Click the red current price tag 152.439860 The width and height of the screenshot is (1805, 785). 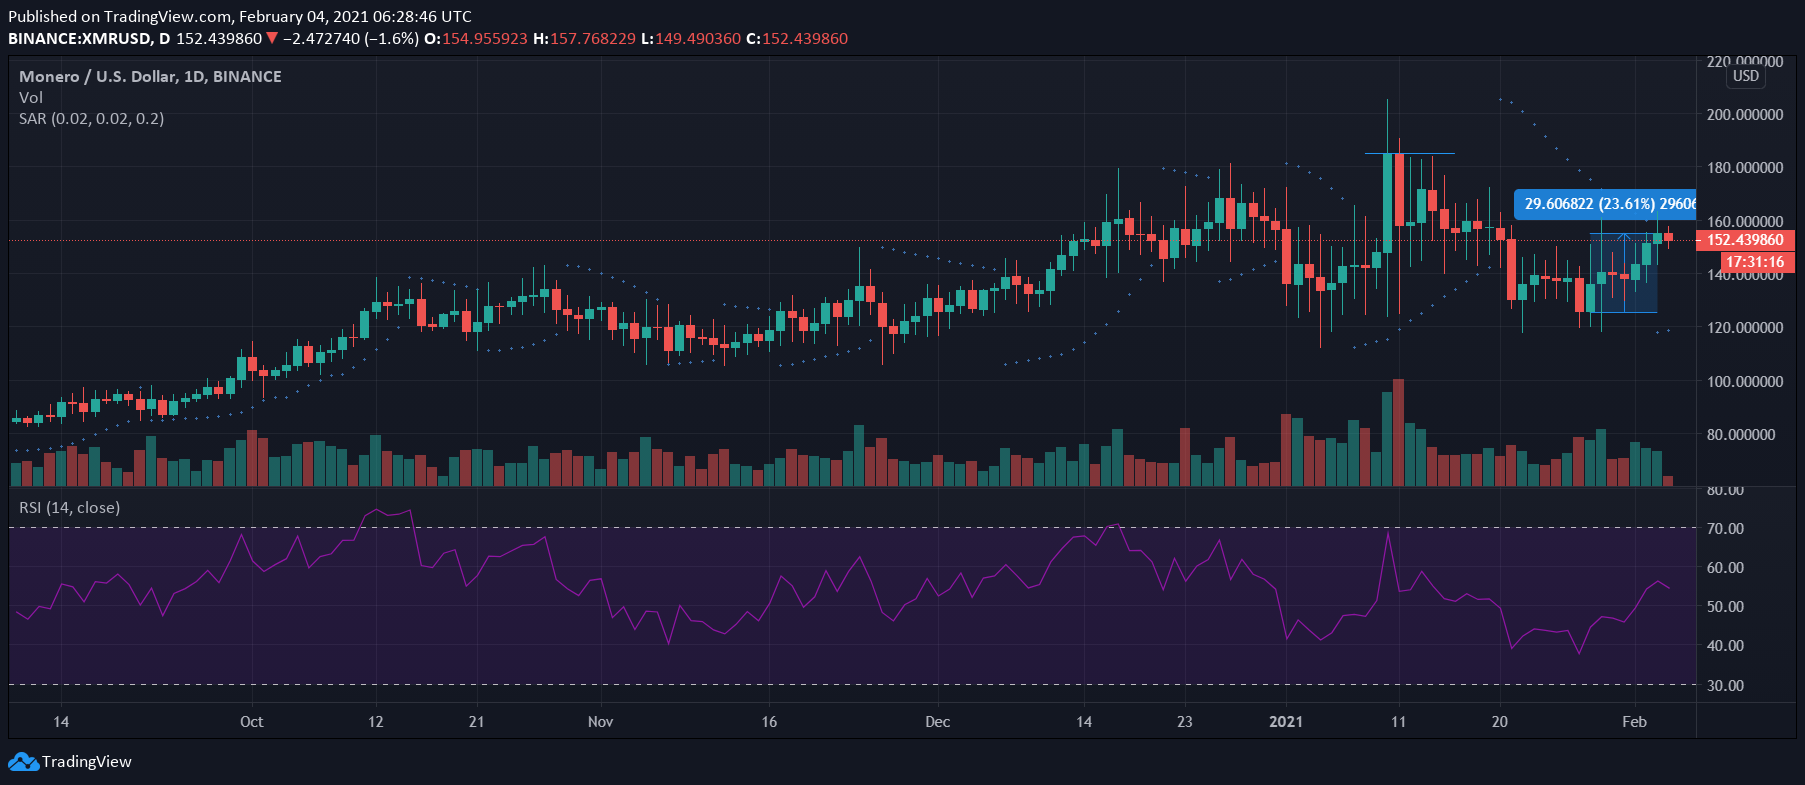tap(1745, 240)
